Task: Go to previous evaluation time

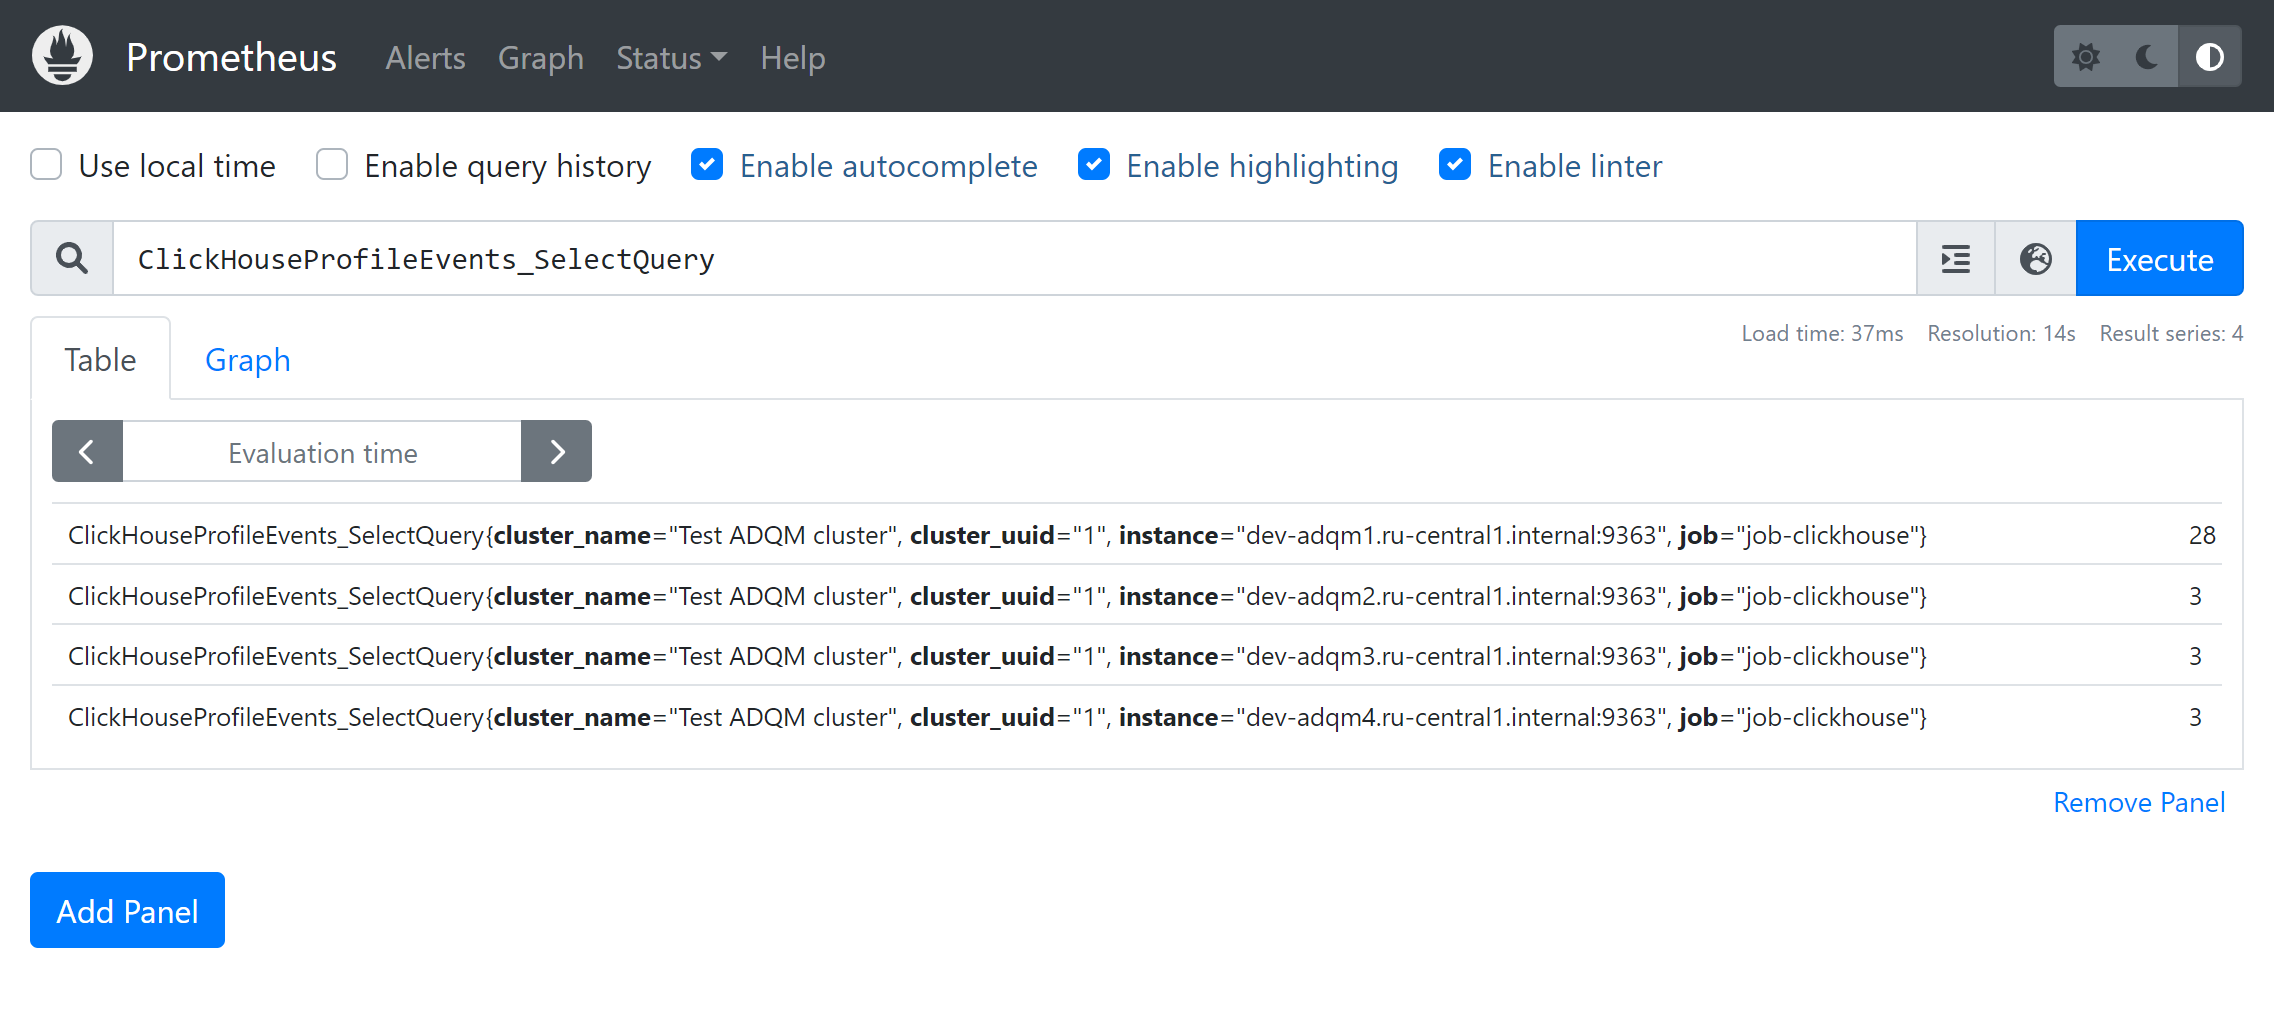Action: click(x=87, y=452)
